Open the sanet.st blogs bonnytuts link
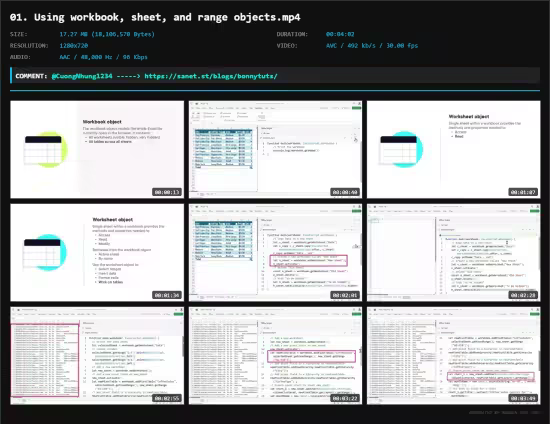Viewport: 550px width, 424px height. pyautogui.click(x=211, y=76)
